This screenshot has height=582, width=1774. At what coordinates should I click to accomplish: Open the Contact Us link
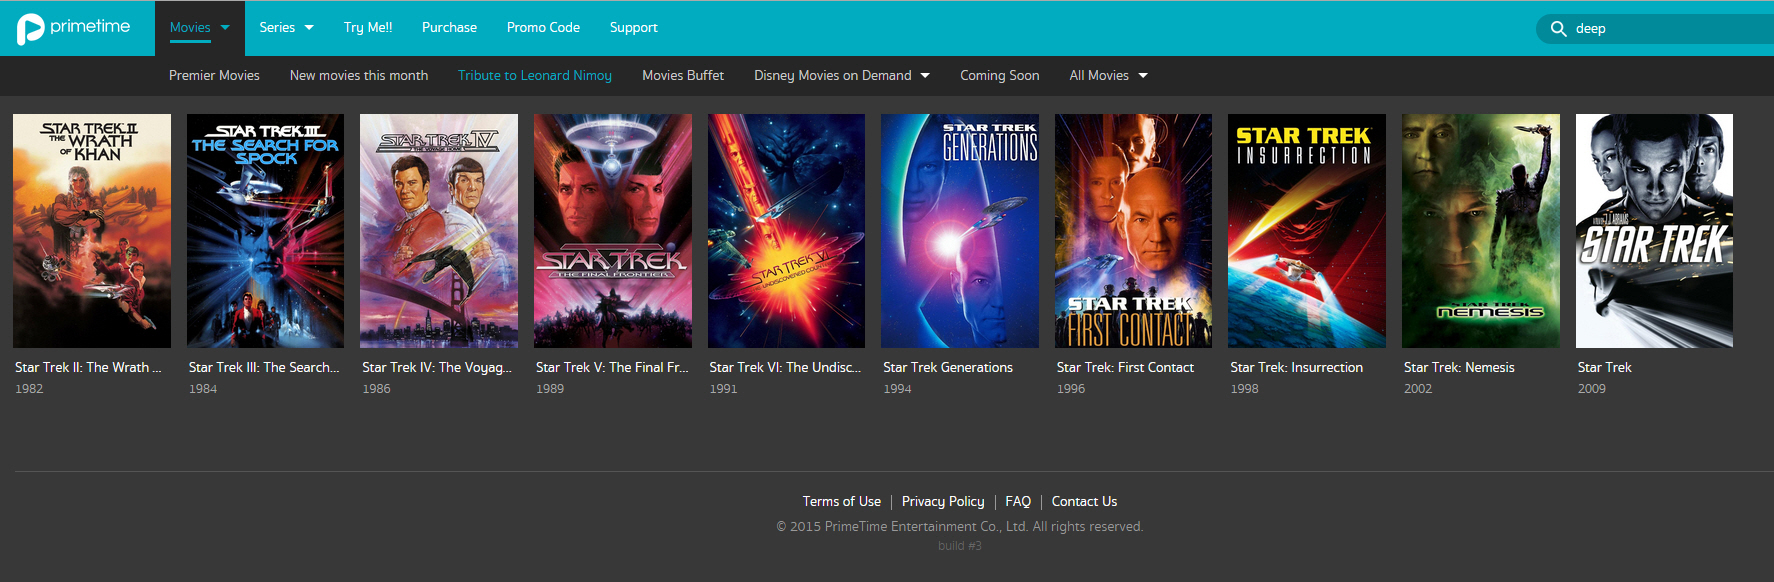click(x=1084, y=502)
